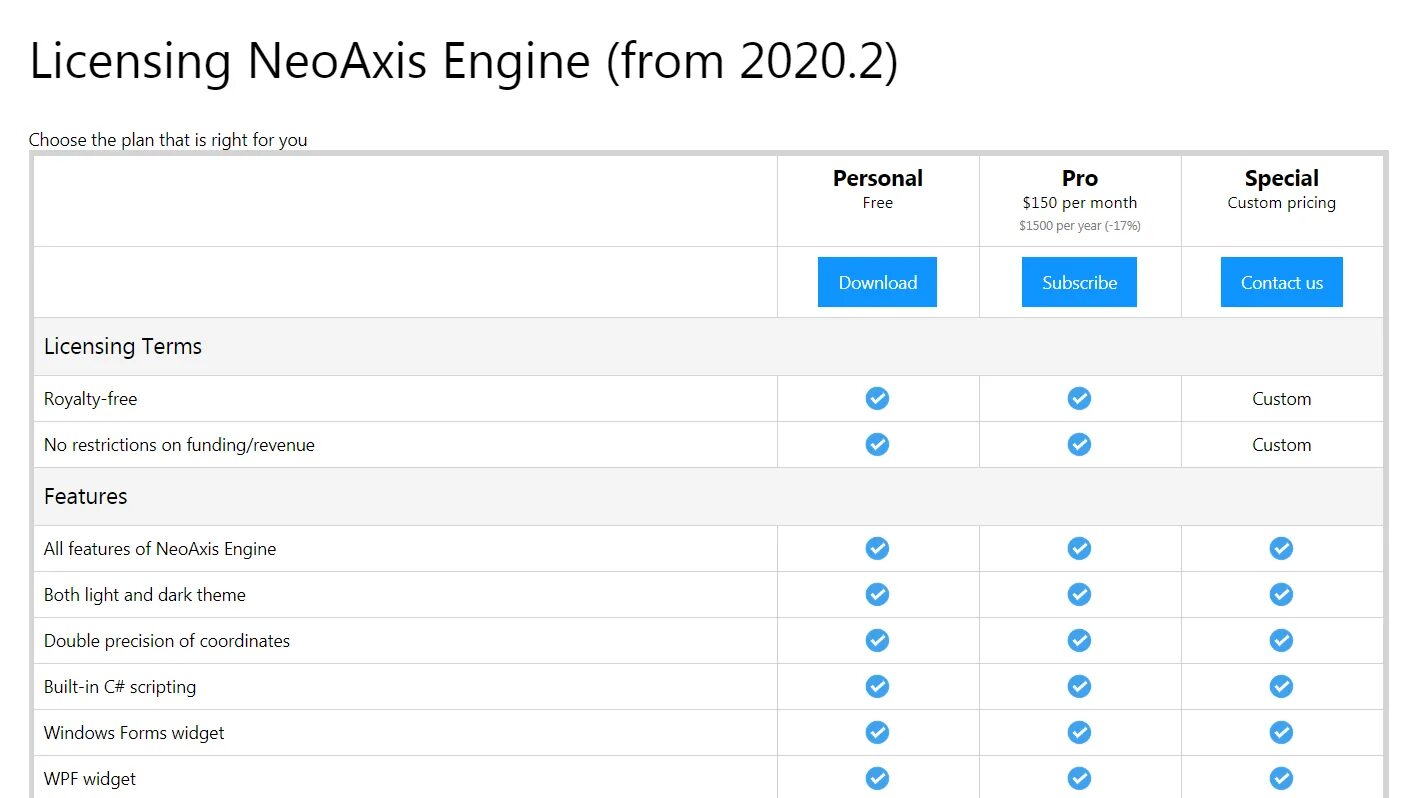1415x798 pixels.
Task: Click 'Windows Forms widget' label
Action: coord(134,733)
